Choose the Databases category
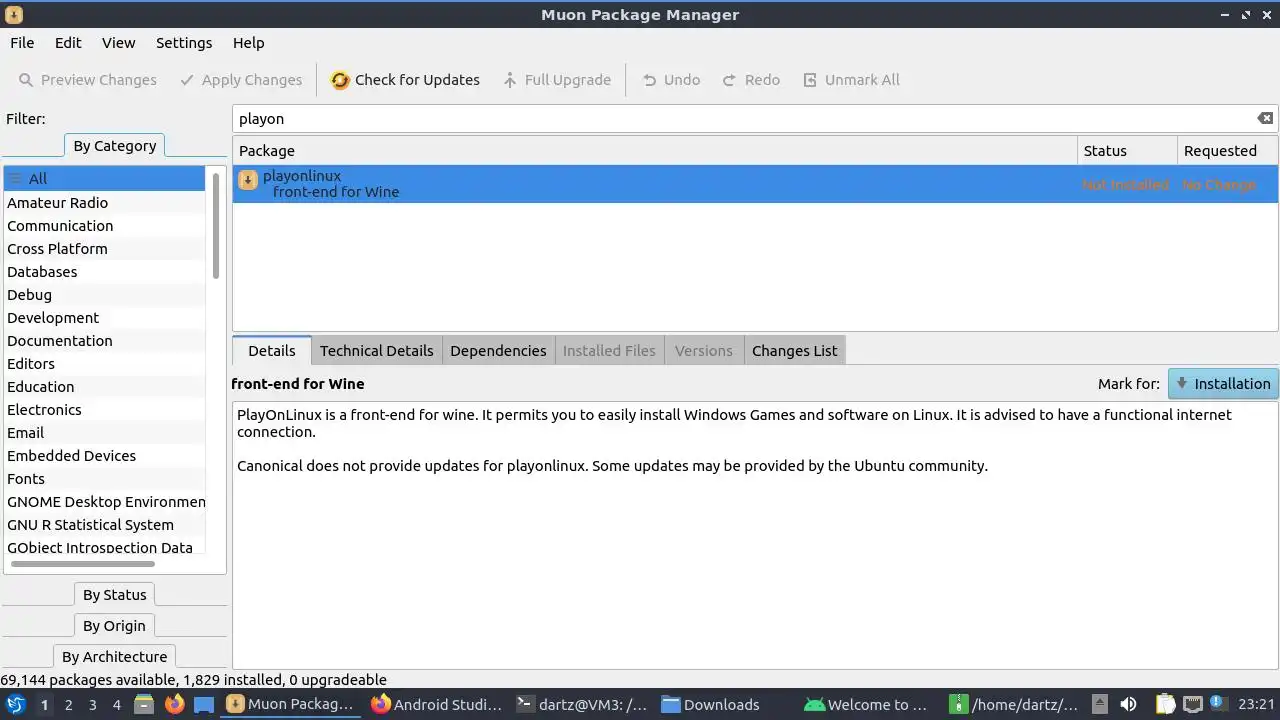This screenshot has width=1280, height=720. [104, 271]
